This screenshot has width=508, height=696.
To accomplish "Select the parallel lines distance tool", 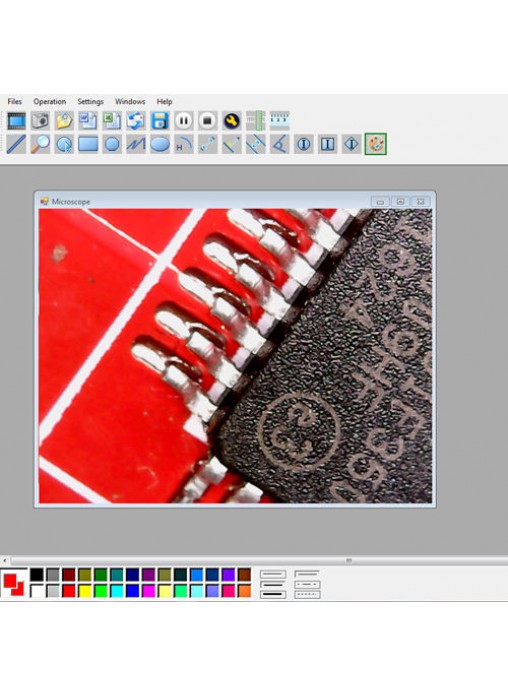I will pos(256,144).
